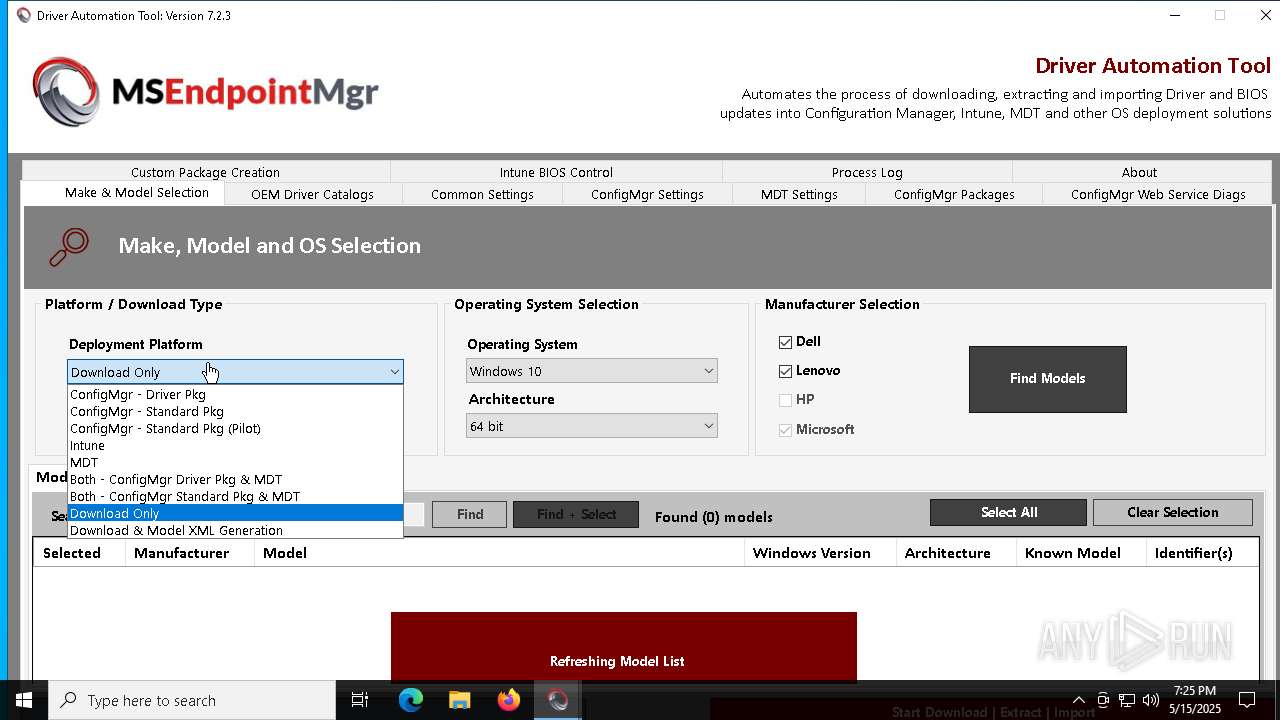Click the magnifying glass header icon

pos(70,247)
